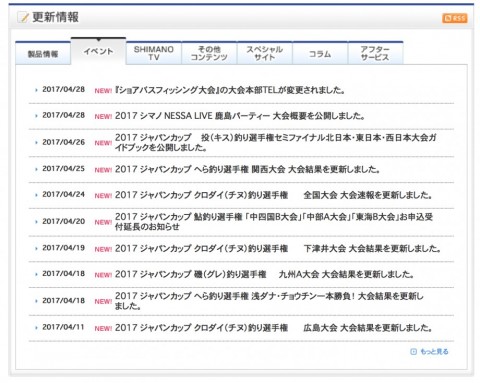The width and height of the screenshot is (480, 383).
Task: Open the スペシャルサイト tab
Action: coord(265,53)
